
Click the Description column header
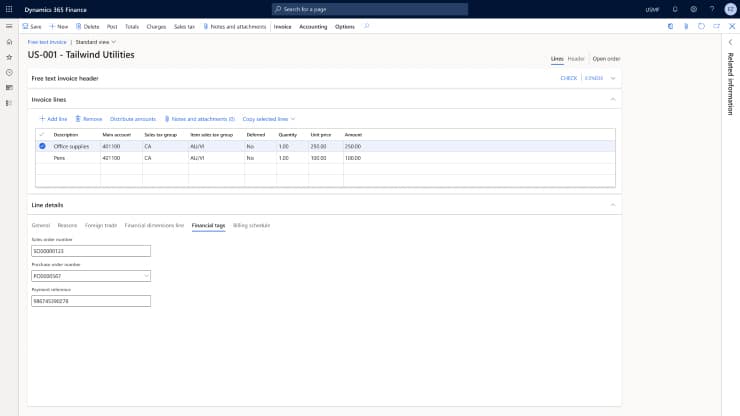[x=66, y=135]
